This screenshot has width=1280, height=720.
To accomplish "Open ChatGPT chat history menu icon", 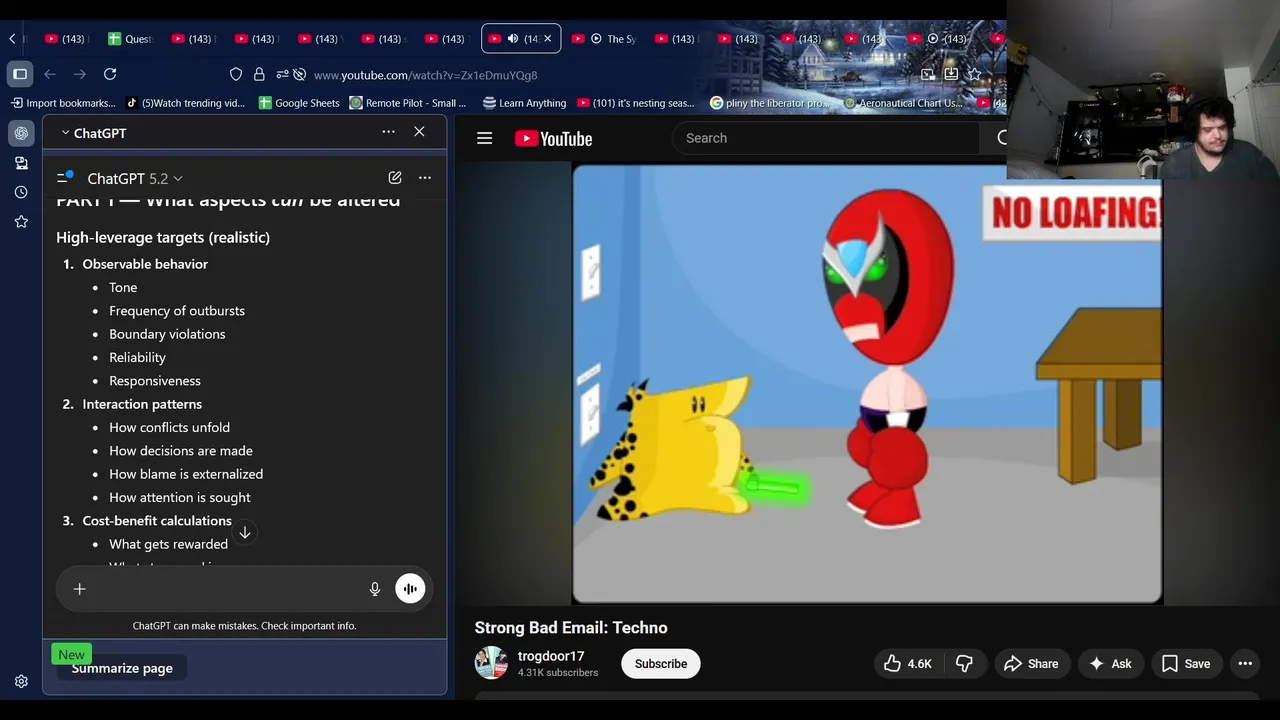I will pos(64,177).
